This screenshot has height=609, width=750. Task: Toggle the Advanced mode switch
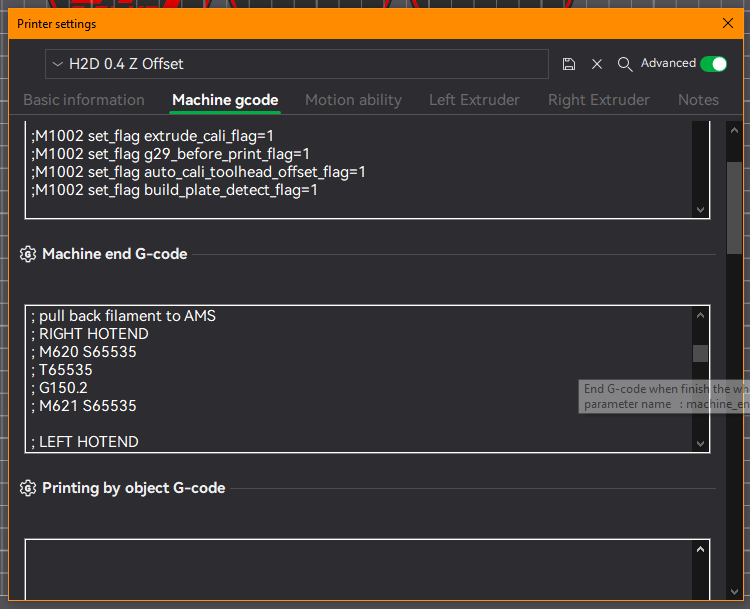713,64
